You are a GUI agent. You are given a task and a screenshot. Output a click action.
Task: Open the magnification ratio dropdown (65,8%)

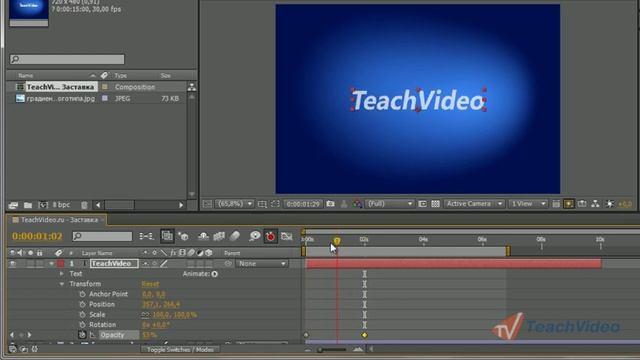(234, 204)
